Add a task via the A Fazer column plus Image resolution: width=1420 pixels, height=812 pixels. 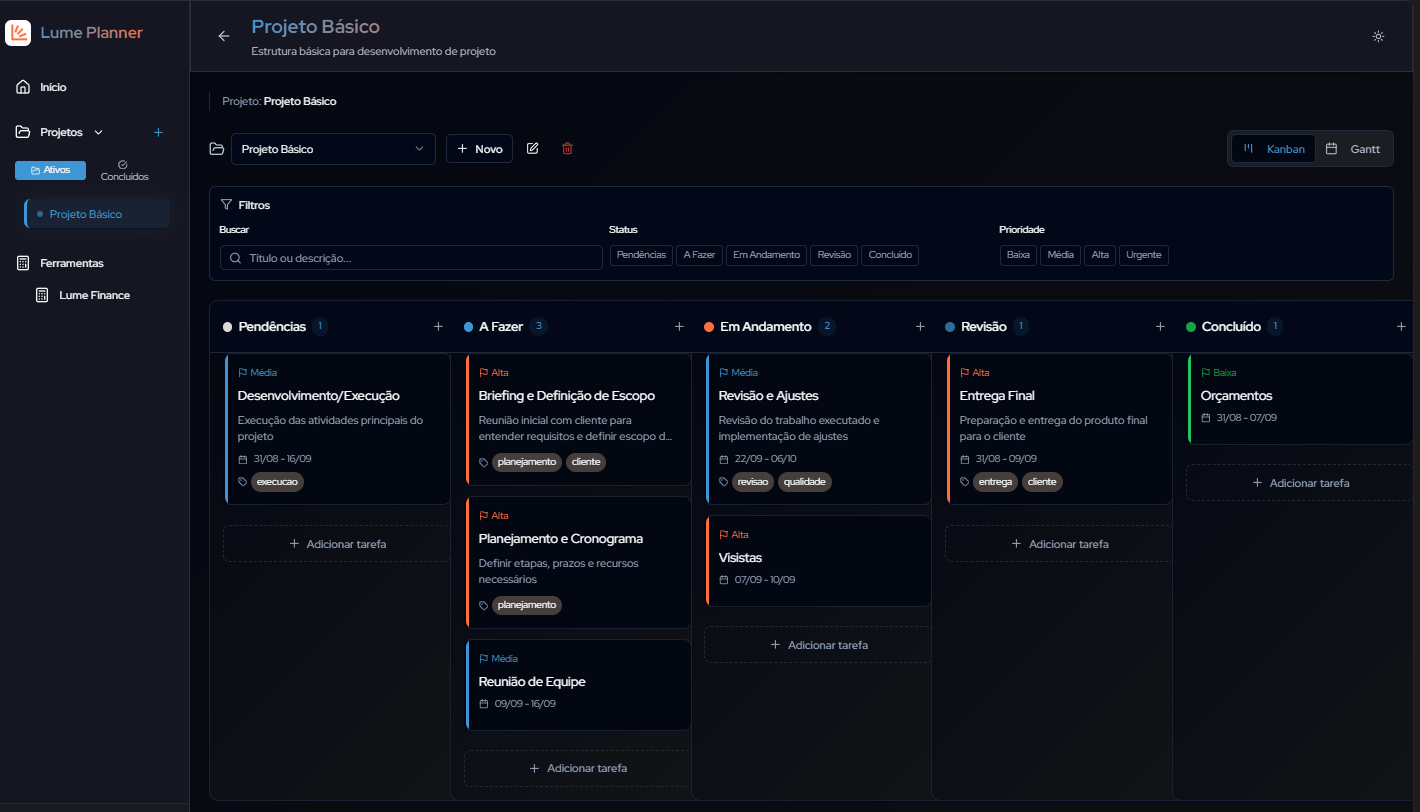[x=679, y=326]
